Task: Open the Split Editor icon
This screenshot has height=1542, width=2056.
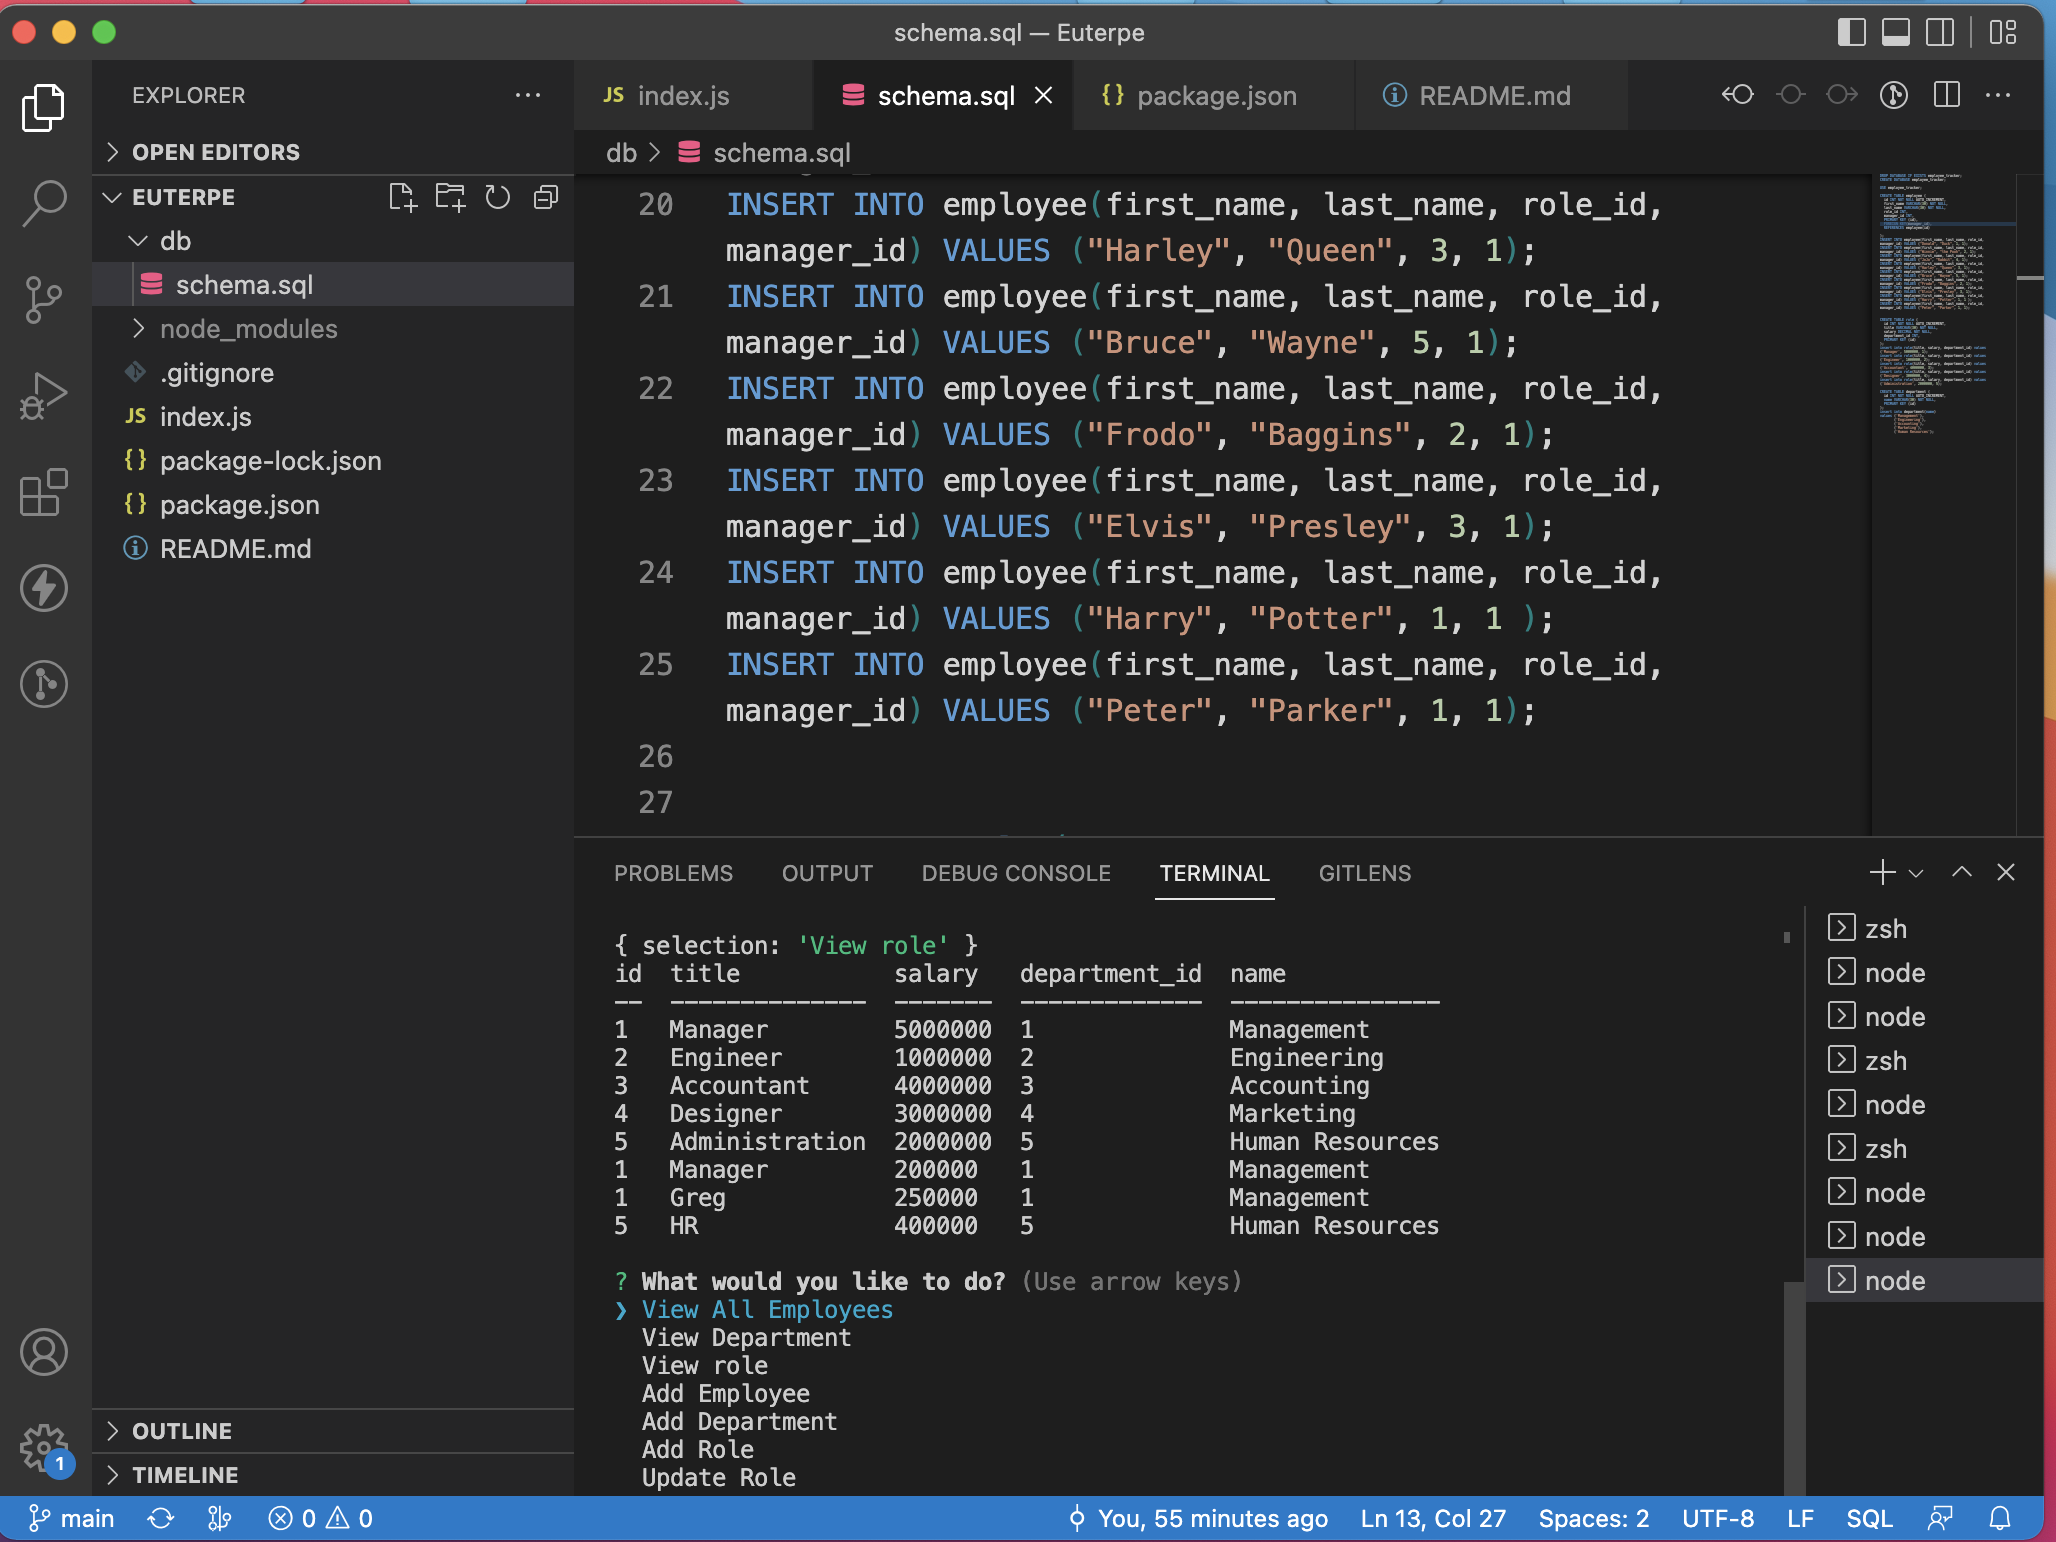Action: (1945, 95)
